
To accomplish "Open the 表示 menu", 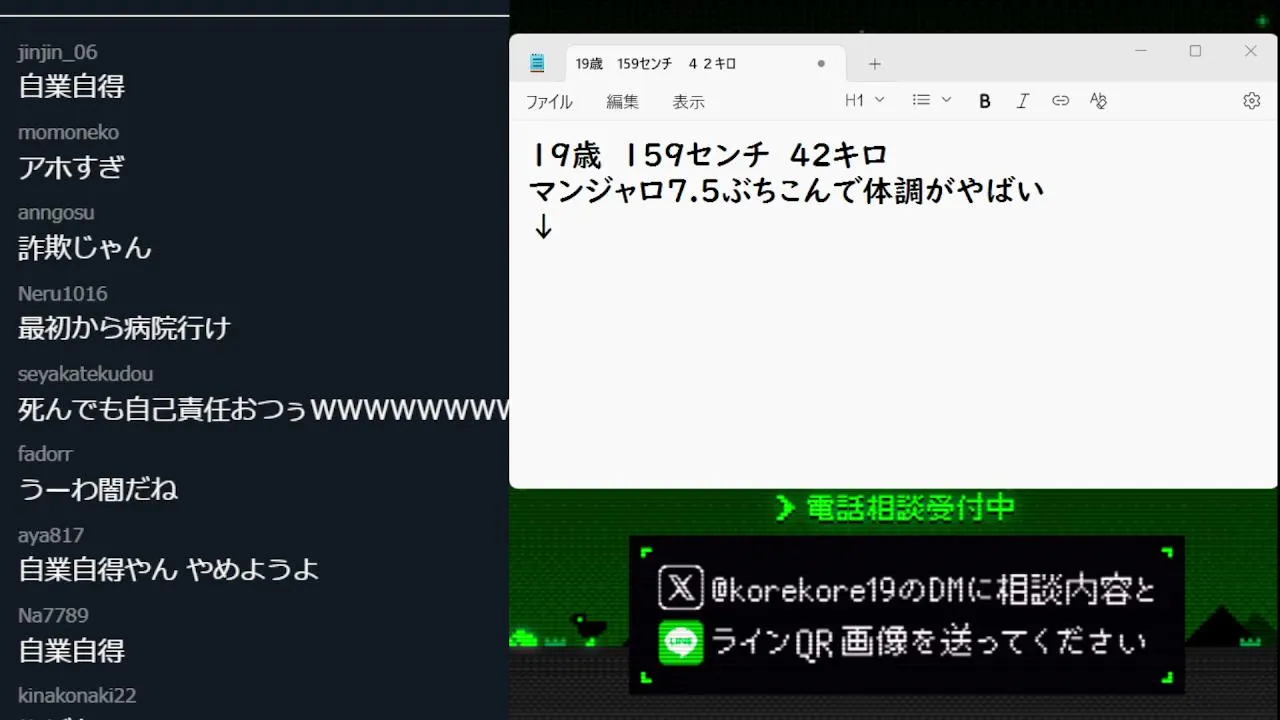I will (688, 101).
